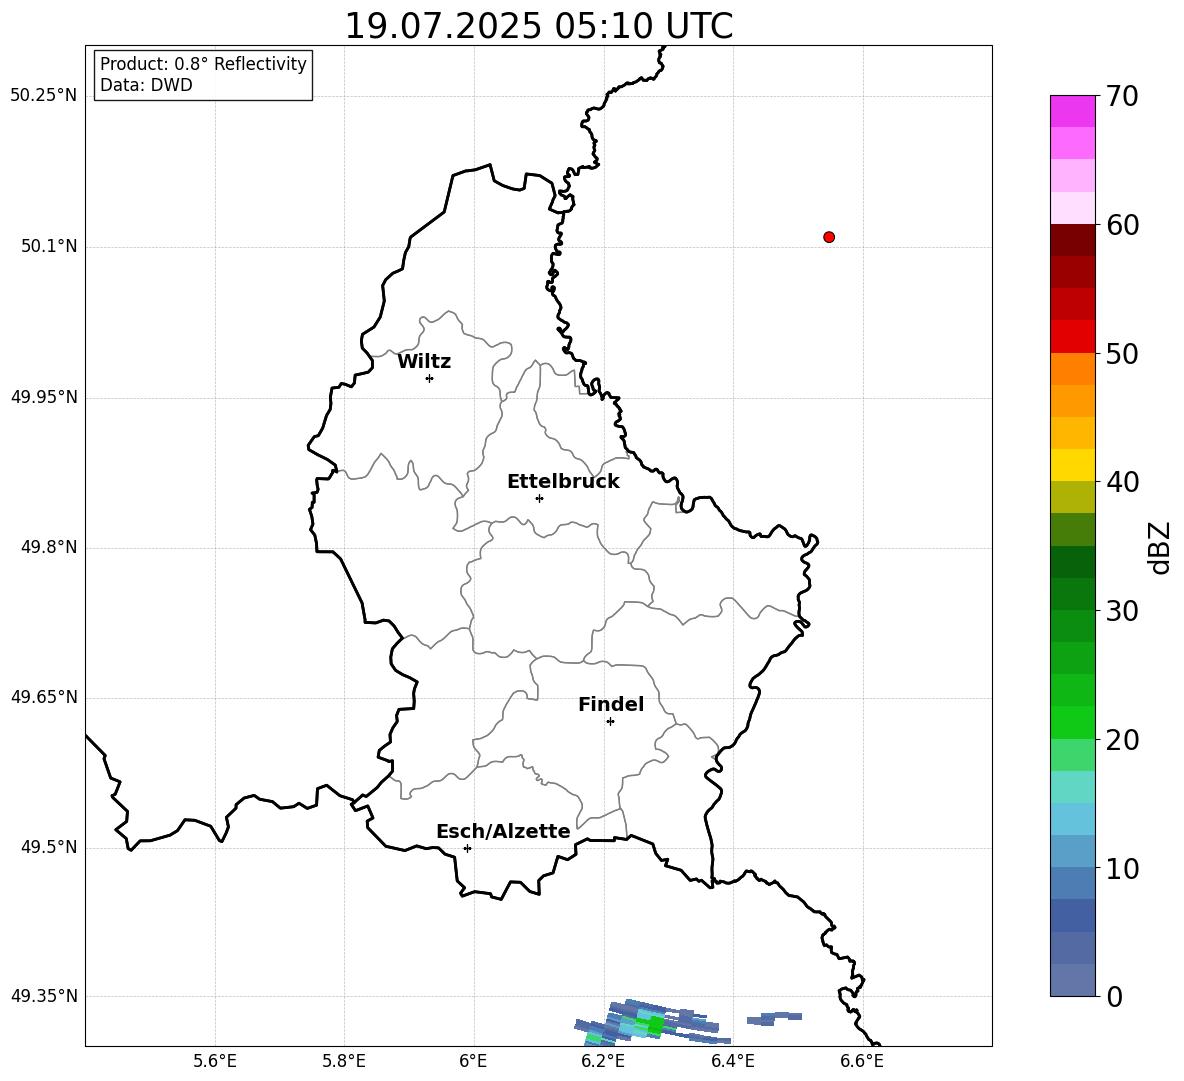Viewport: 1184px width, 1081px height.
Task: Click the 49.65°N latitude label
Action: tap(44, 696)
